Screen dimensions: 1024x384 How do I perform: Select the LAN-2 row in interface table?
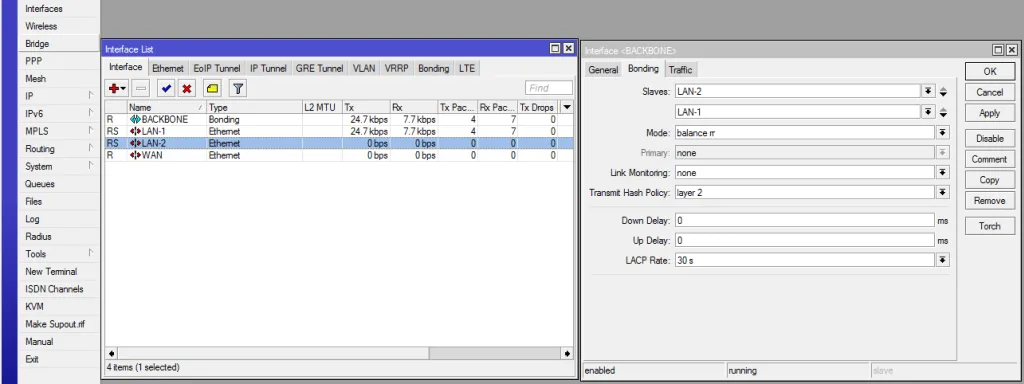pos(338,143)
